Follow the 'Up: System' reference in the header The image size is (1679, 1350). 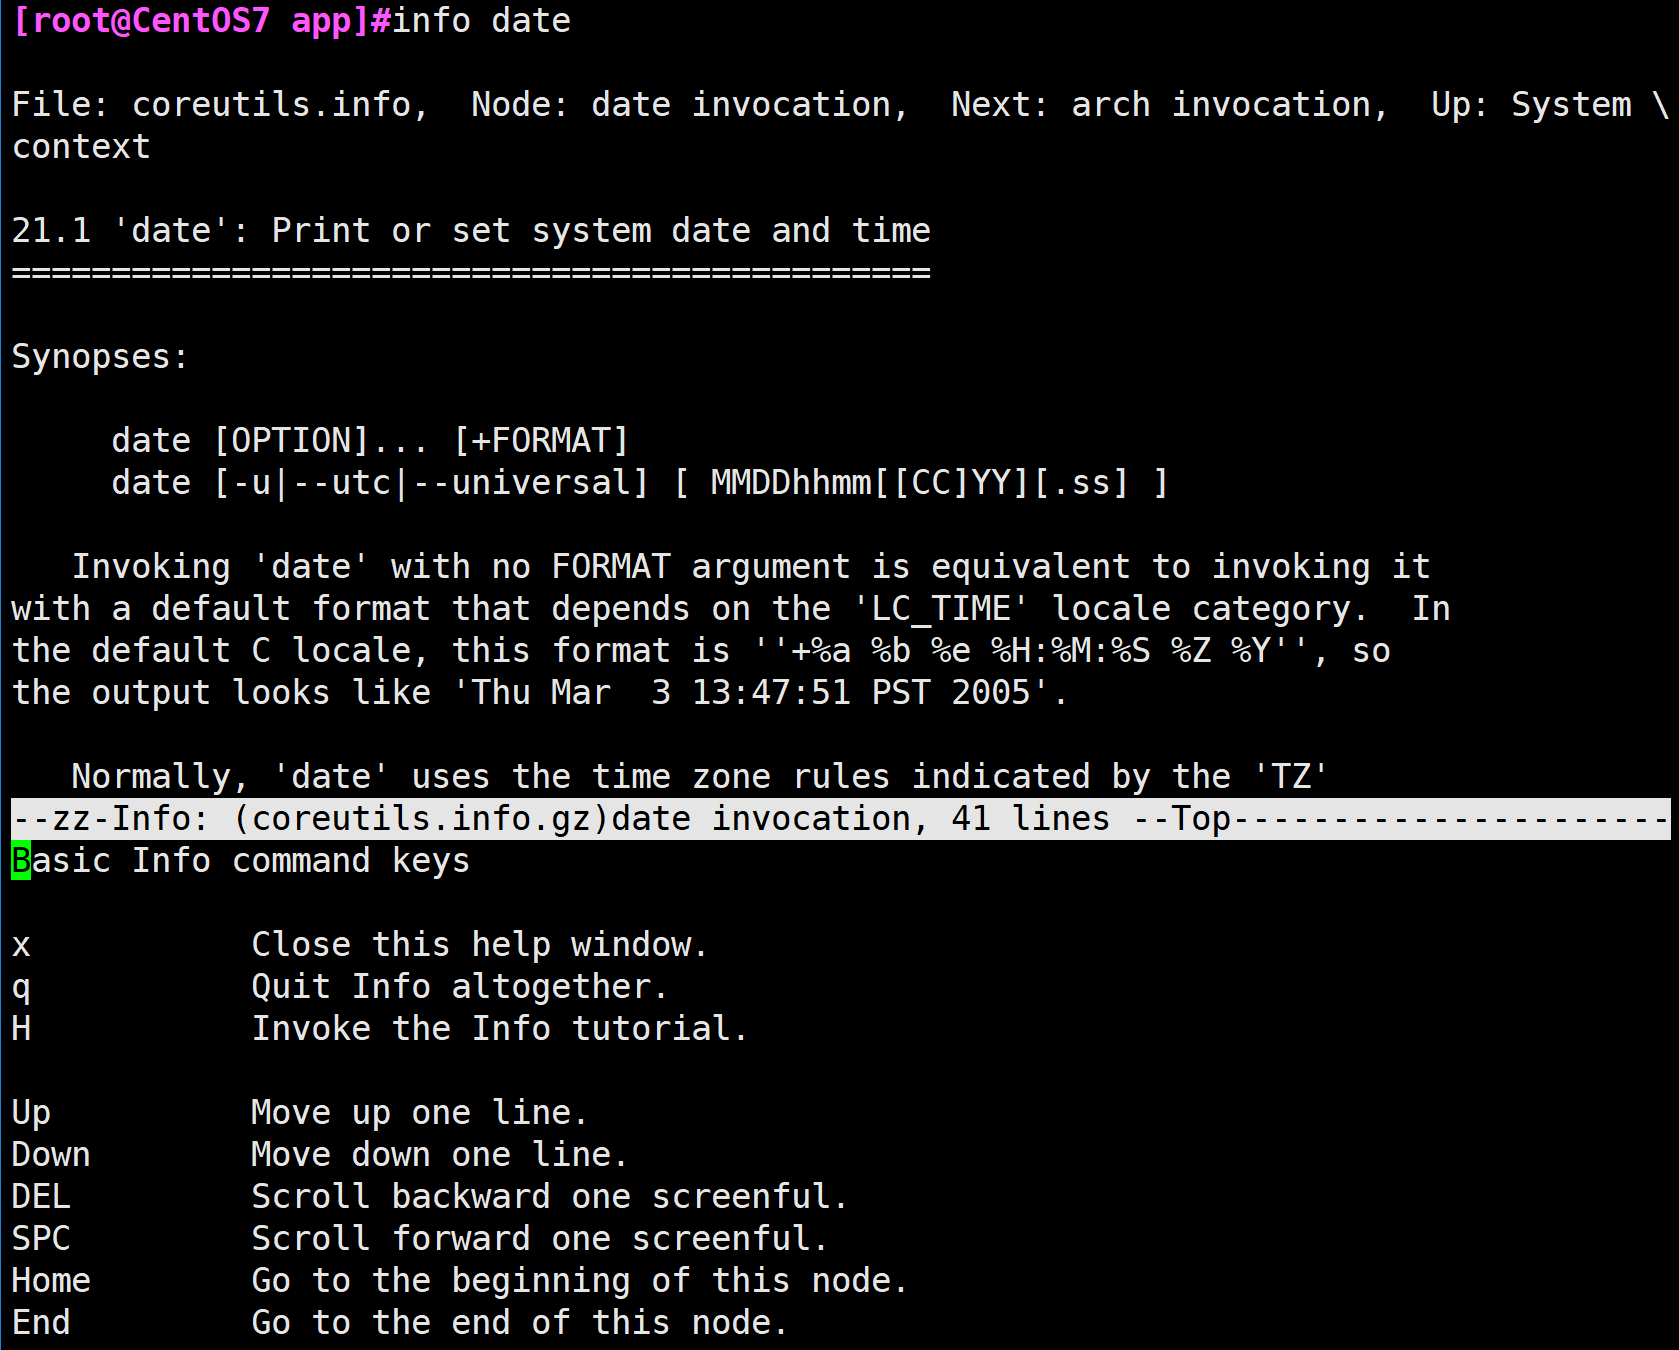click(1531, 104)
